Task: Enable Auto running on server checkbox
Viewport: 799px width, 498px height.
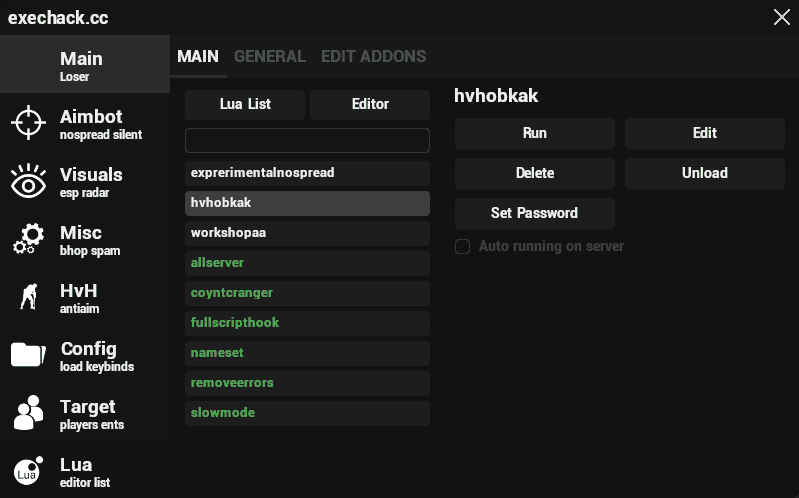Action: [x=462, y=246]
